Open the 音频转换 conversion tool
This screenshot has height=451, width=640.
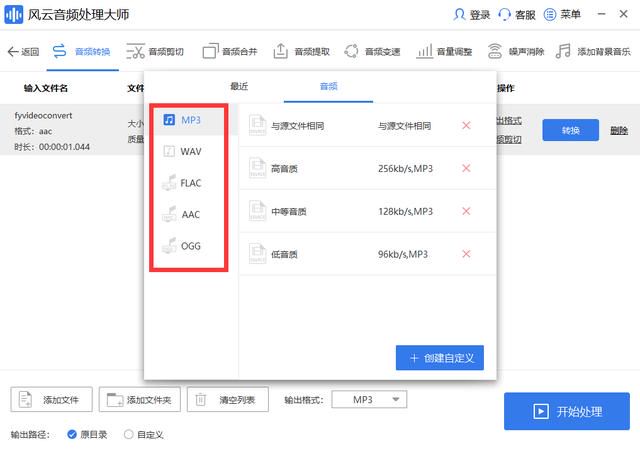click(x=82, y=51)
